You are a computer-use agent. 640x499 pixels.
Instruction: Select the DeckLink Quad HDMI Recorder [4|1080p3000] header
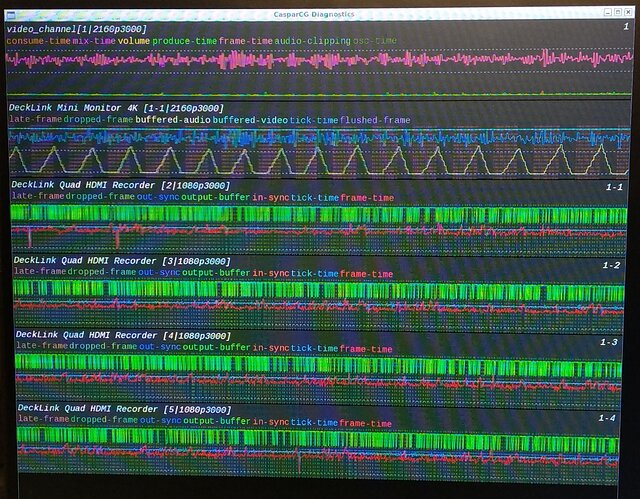tap(123, 335)
